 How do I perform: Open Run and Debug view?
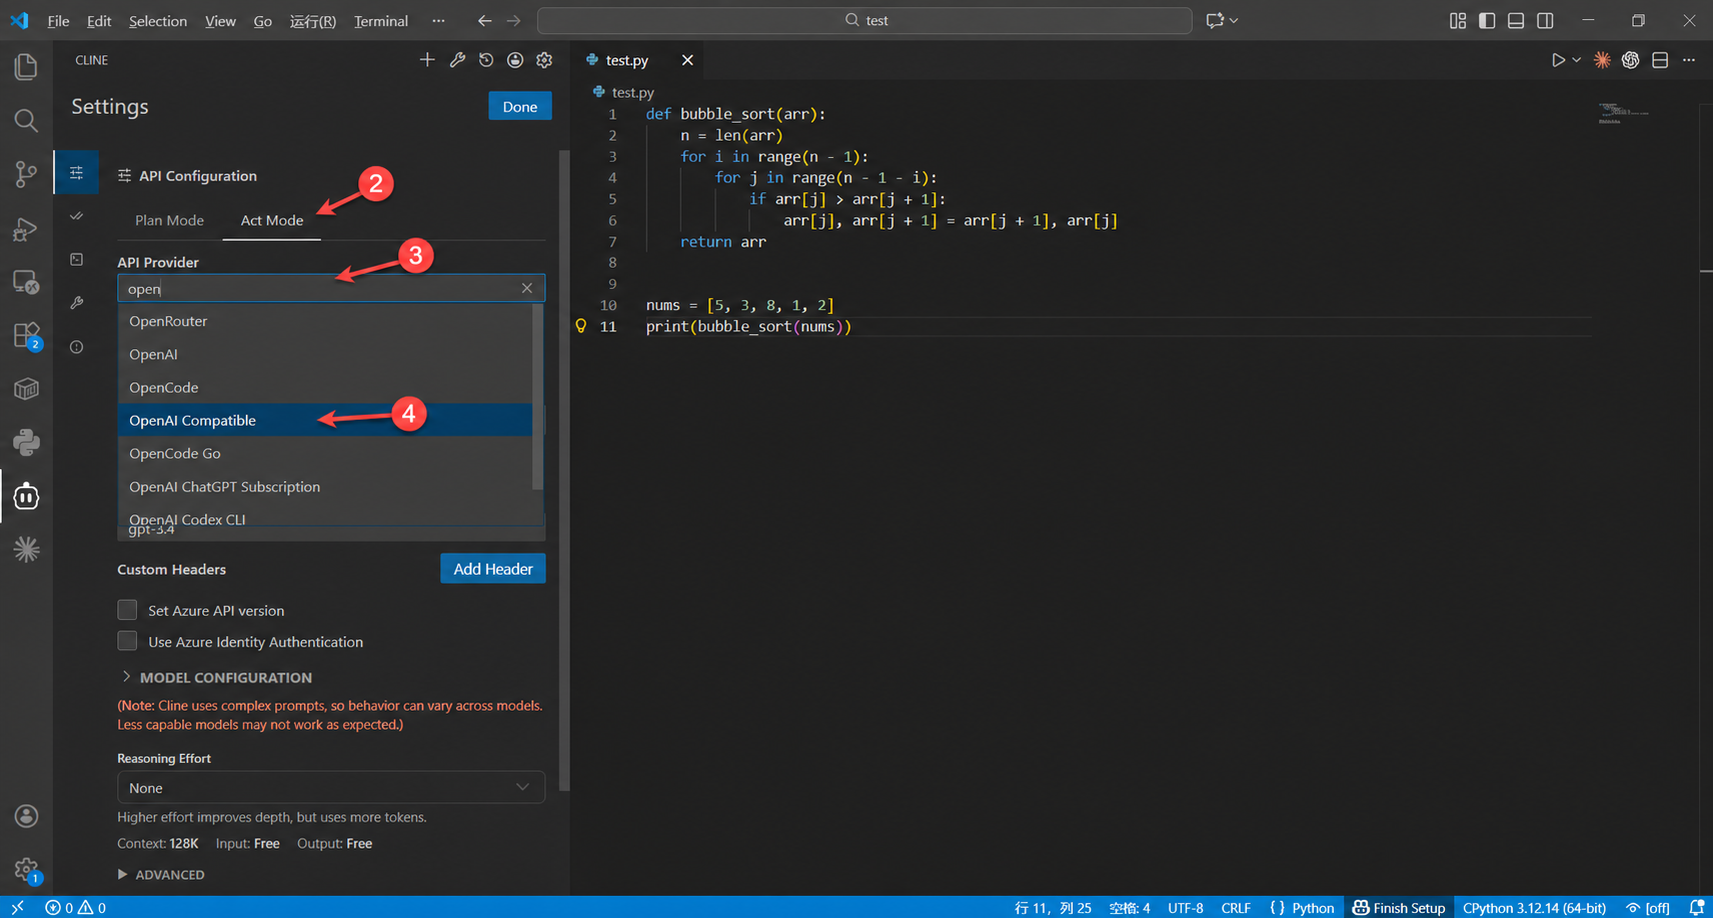pyautogui.click(x=26, y=229)
